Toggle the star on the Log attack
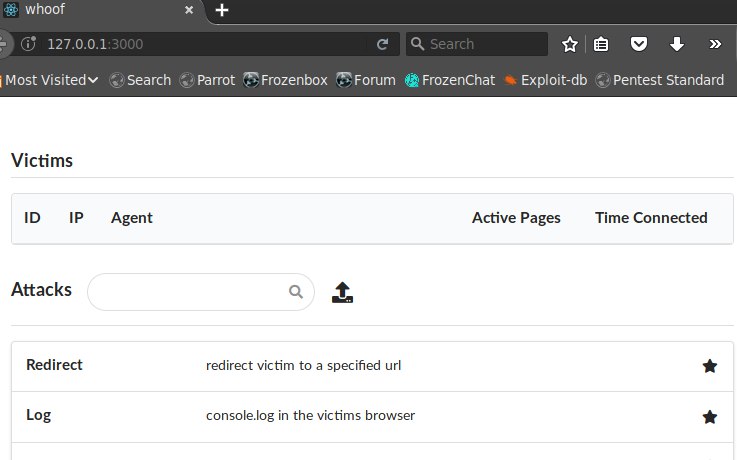The width and height of the screenshot is (737, 460). point(709,417)
